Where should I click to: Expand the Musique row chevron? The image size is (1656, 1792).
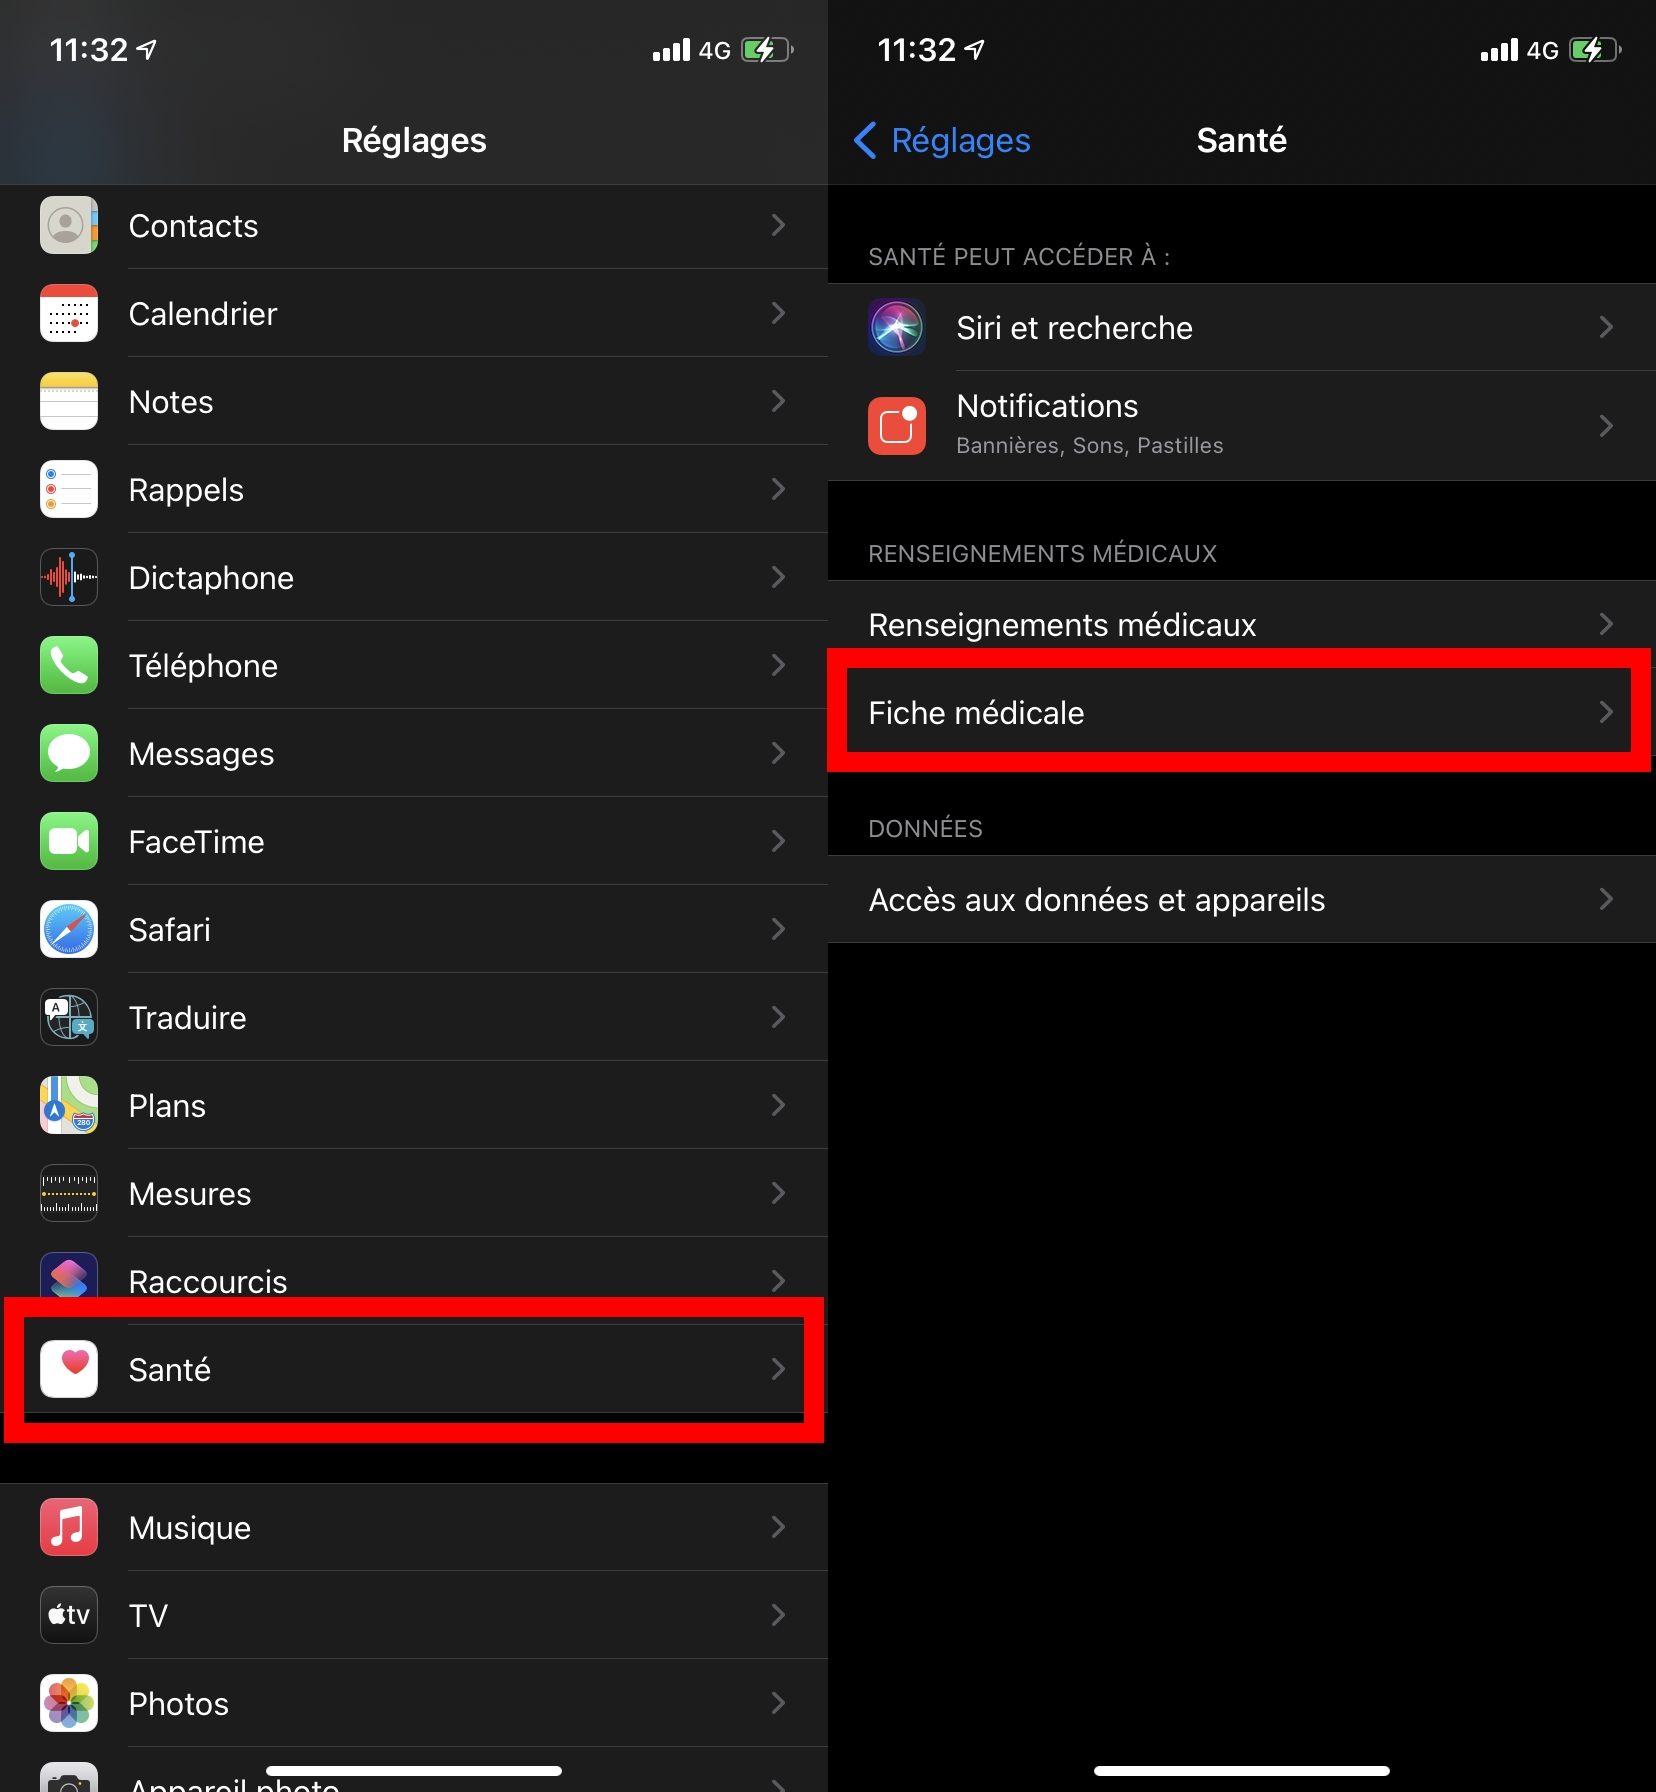778,1528
